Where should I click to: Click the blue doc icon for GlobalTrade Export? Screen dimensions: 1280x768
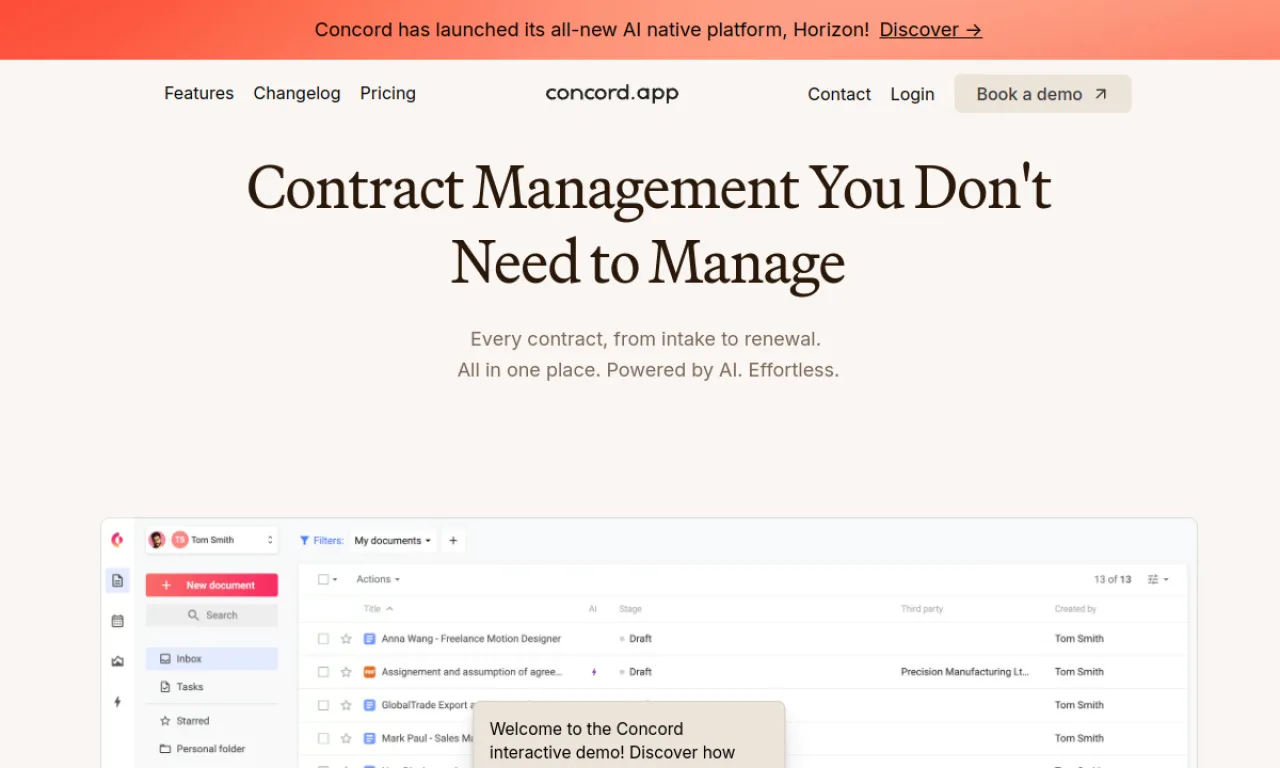click(369, 705)
